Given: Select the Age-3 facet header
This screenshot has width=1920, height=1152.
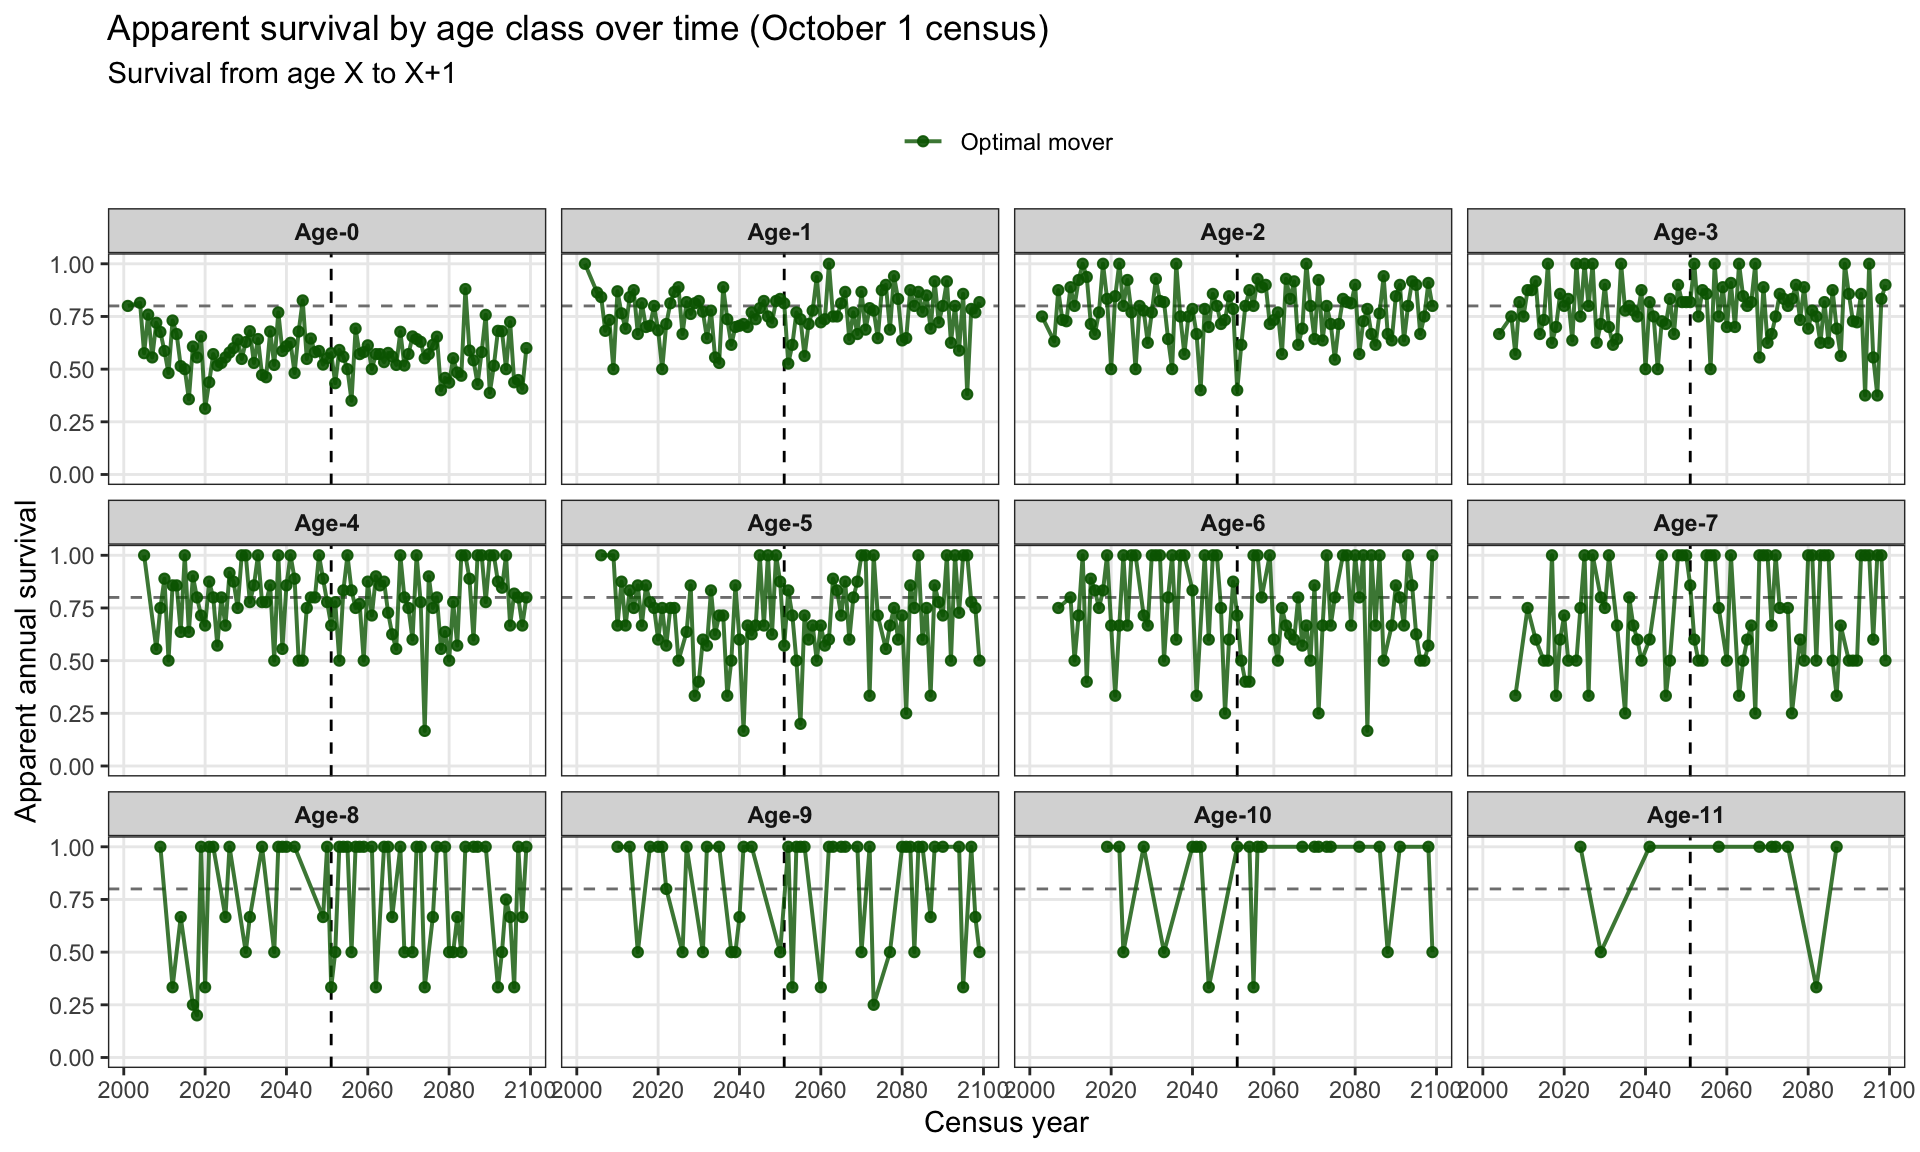Looking at the screenshot, I should pyautogui.click(x=1686, y=232).
